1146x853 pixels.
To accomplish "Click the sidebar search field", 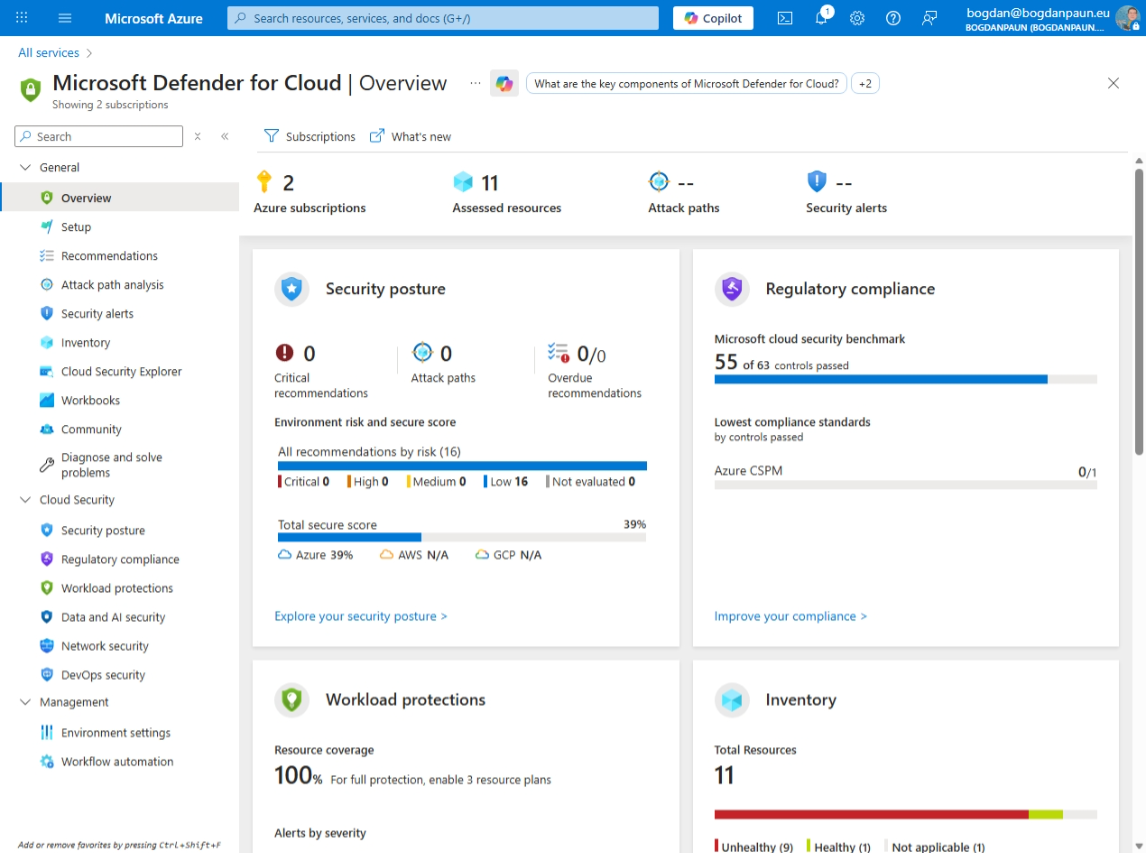I will pyautogui.click(x=97, y=135).
